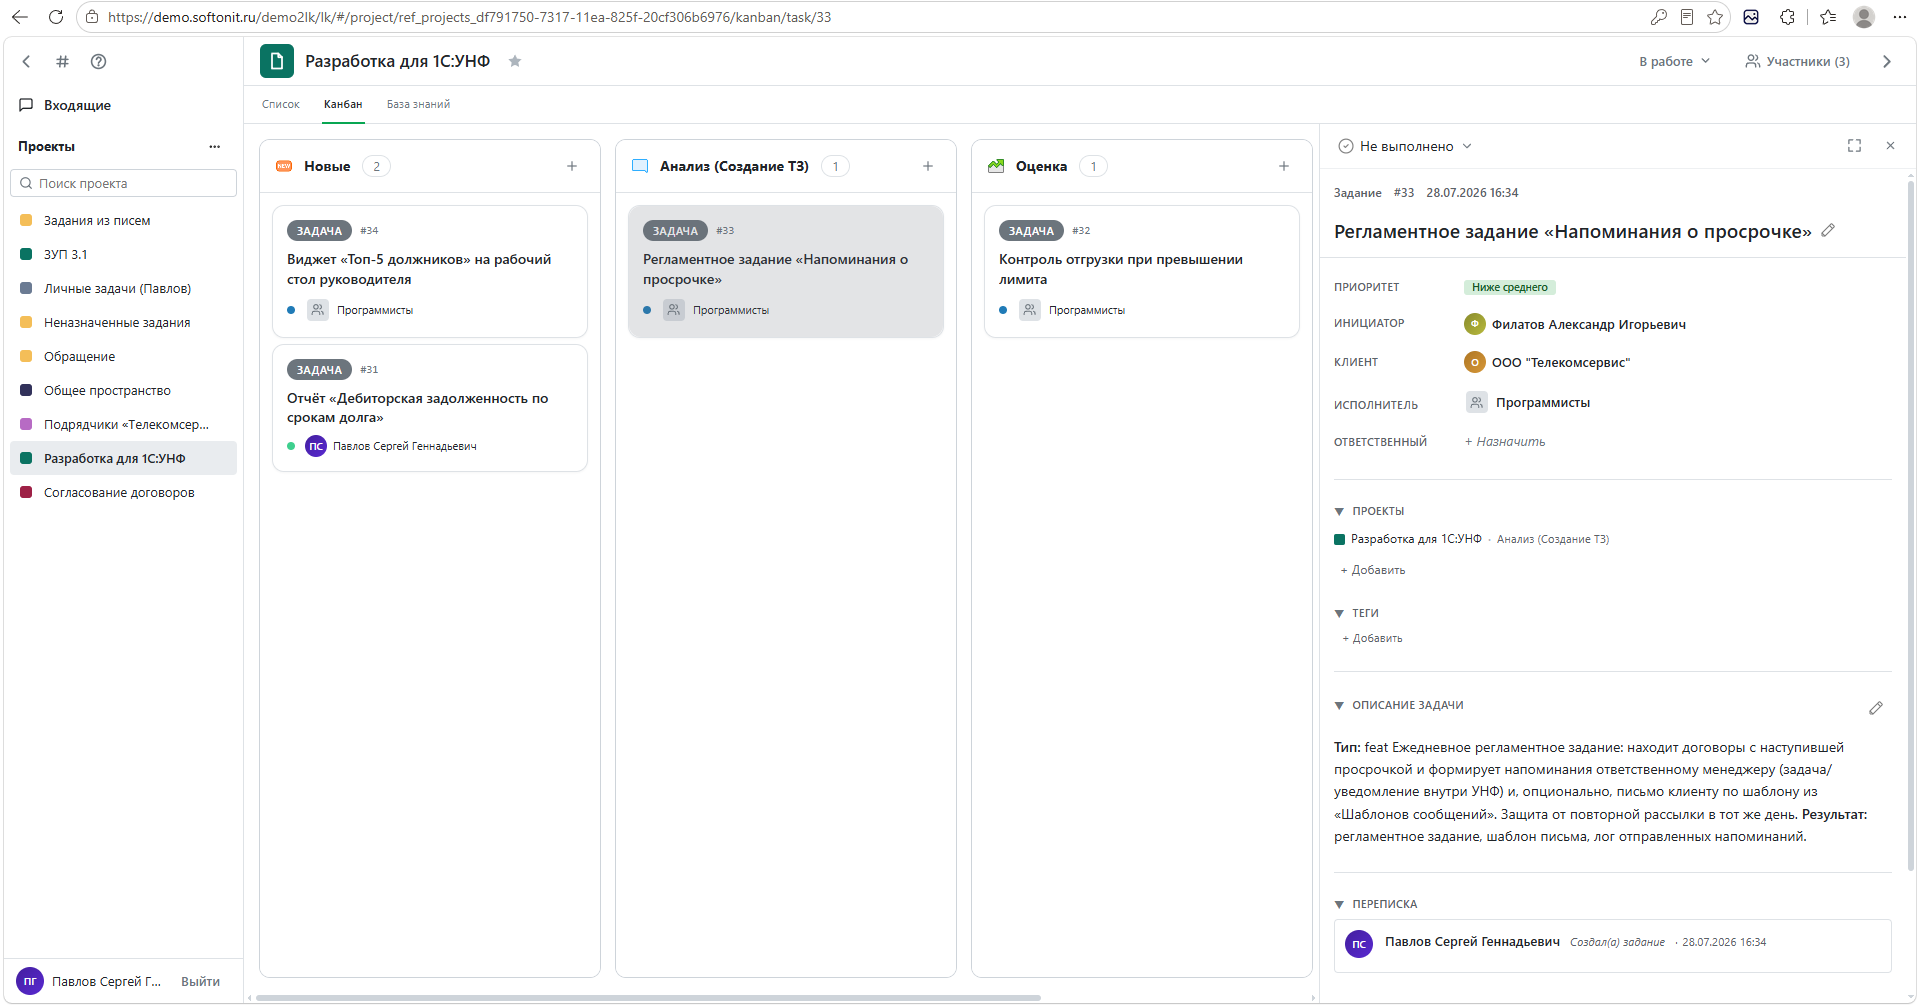Edit the task description pencil icon
Screen dimensions: 1920x1007
(1876, 708)
